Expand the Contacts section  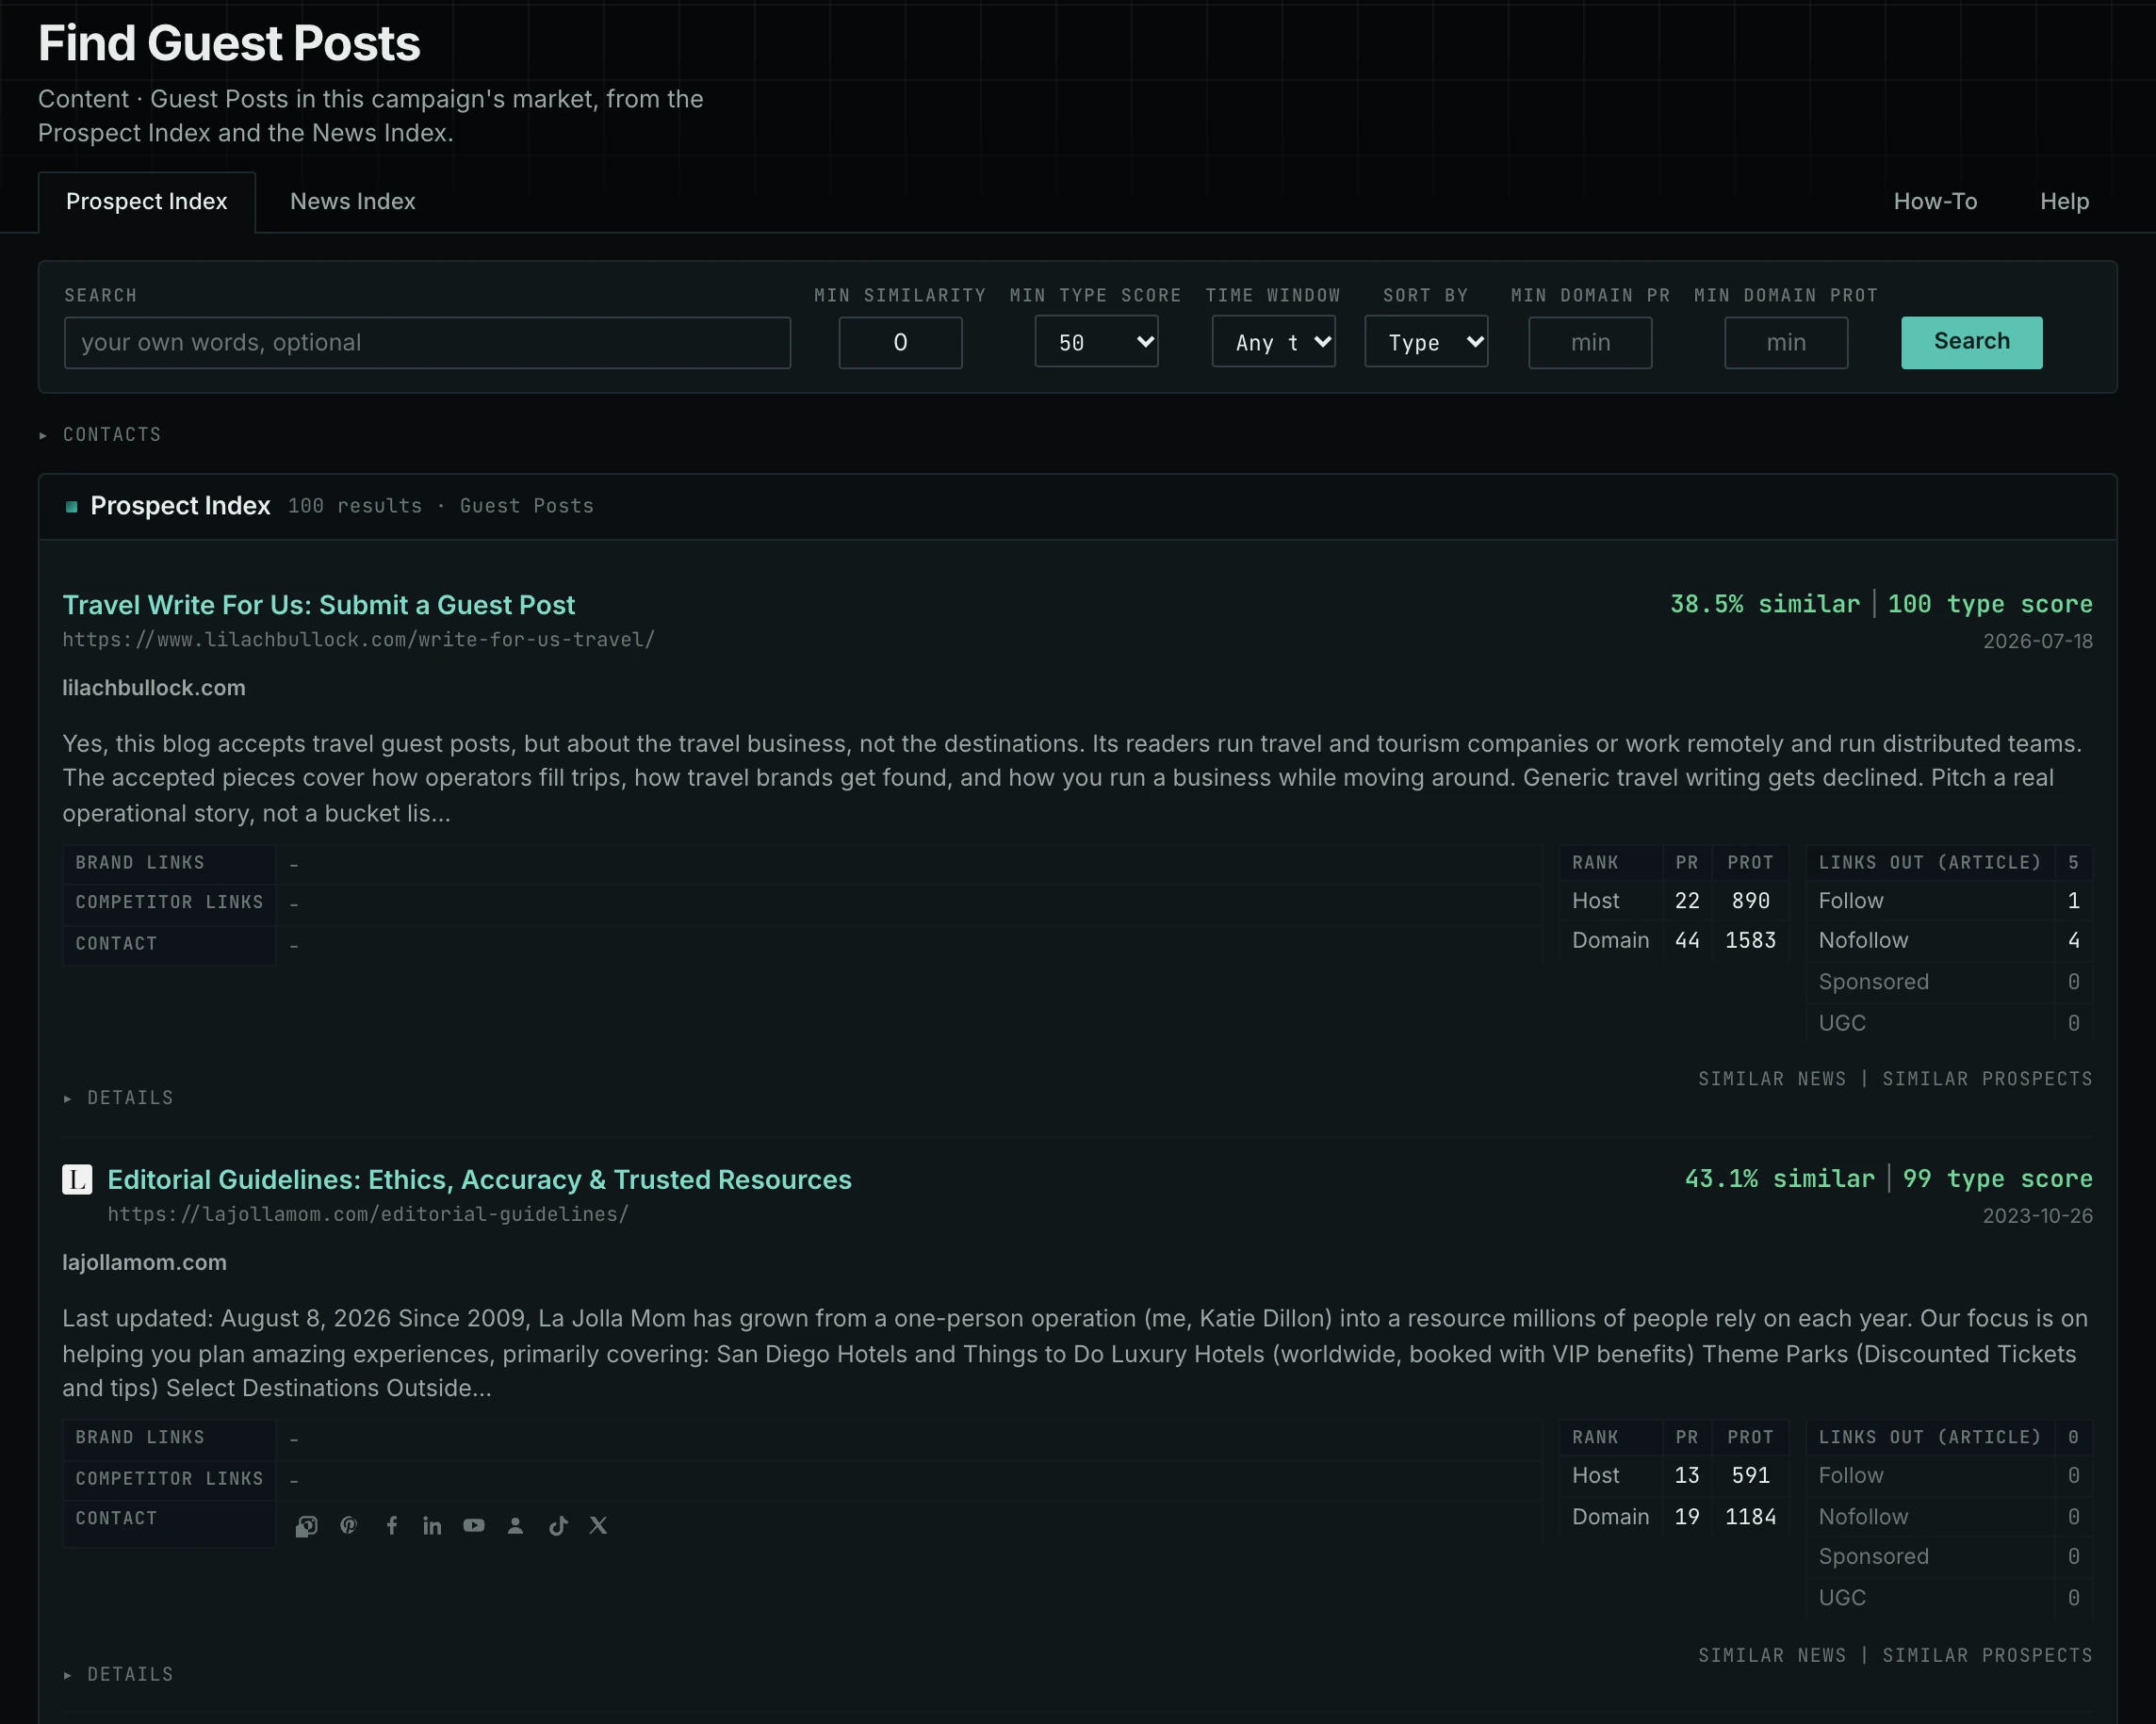tap(101, 434)
